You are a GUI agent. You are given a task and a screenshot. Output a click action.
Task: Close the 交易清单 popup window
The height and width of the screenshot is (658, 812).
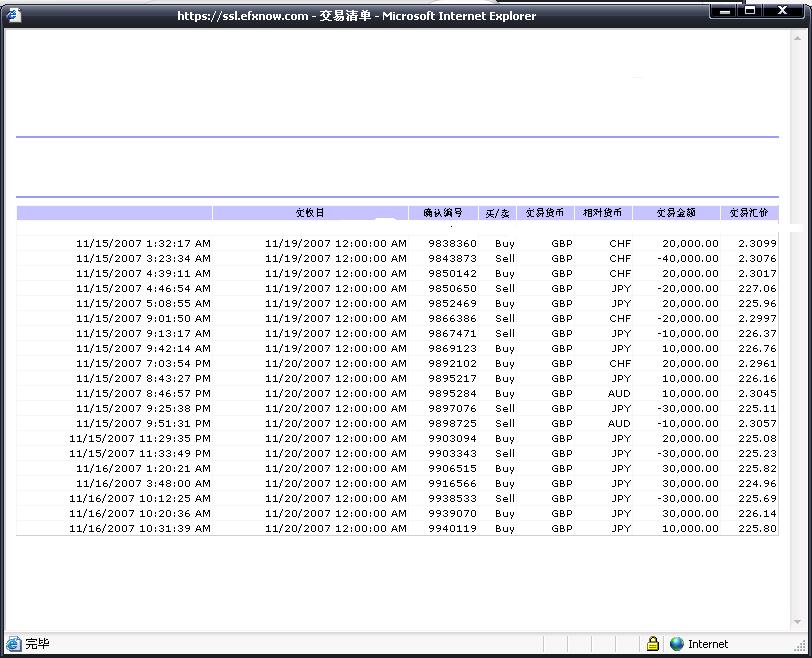click(783, 11)
